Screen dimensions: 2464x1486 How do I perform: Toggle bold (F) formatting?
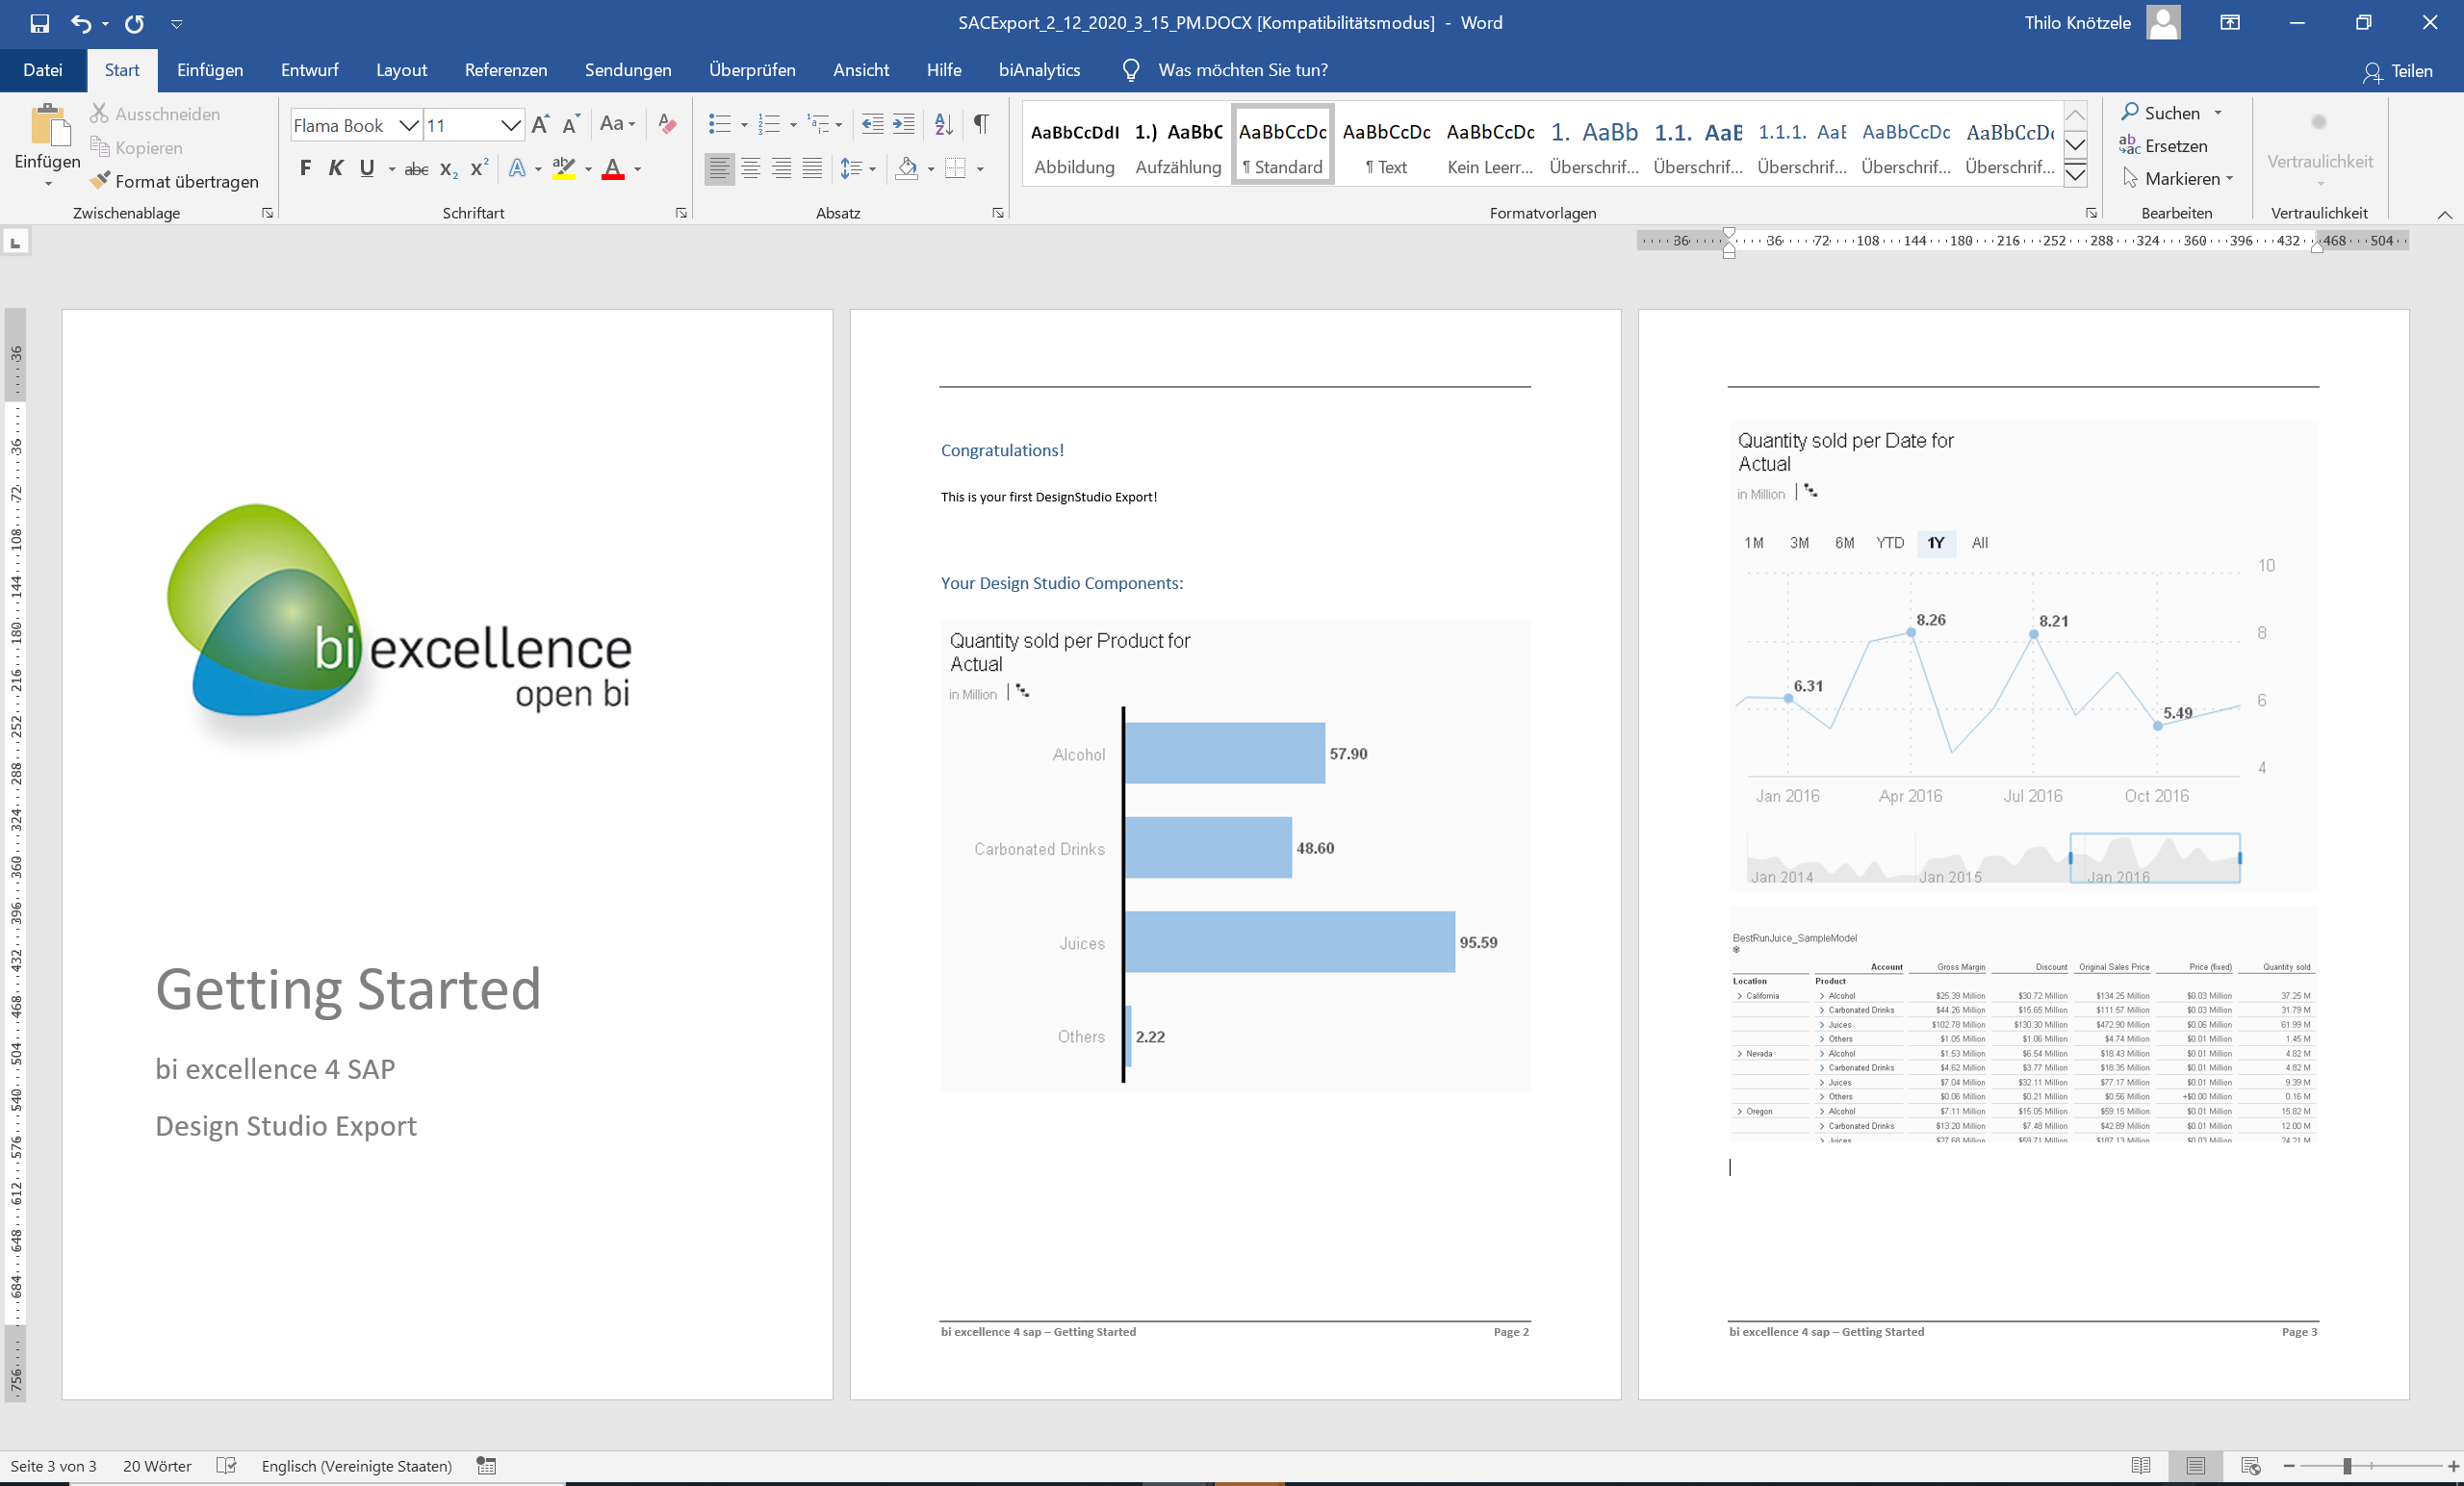[305, 168]
